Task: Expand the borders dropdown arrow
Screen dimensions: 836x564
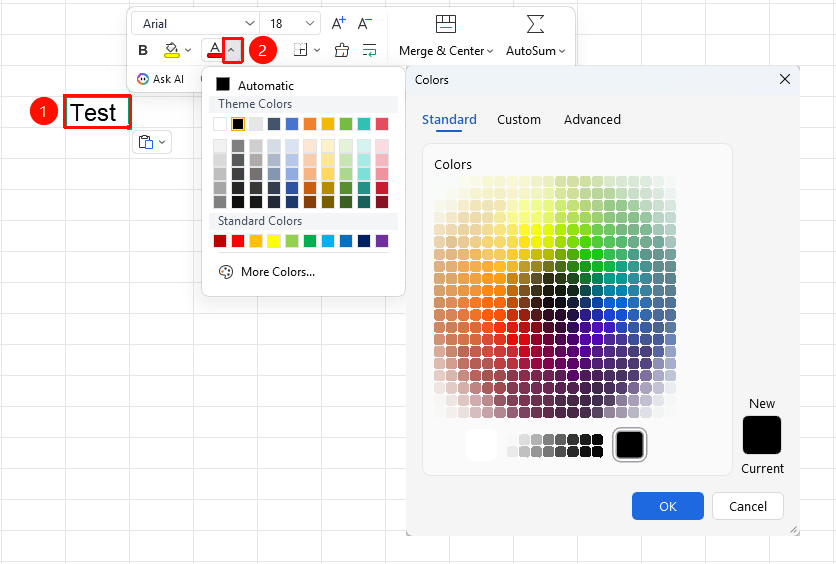Action: point(317,50)
